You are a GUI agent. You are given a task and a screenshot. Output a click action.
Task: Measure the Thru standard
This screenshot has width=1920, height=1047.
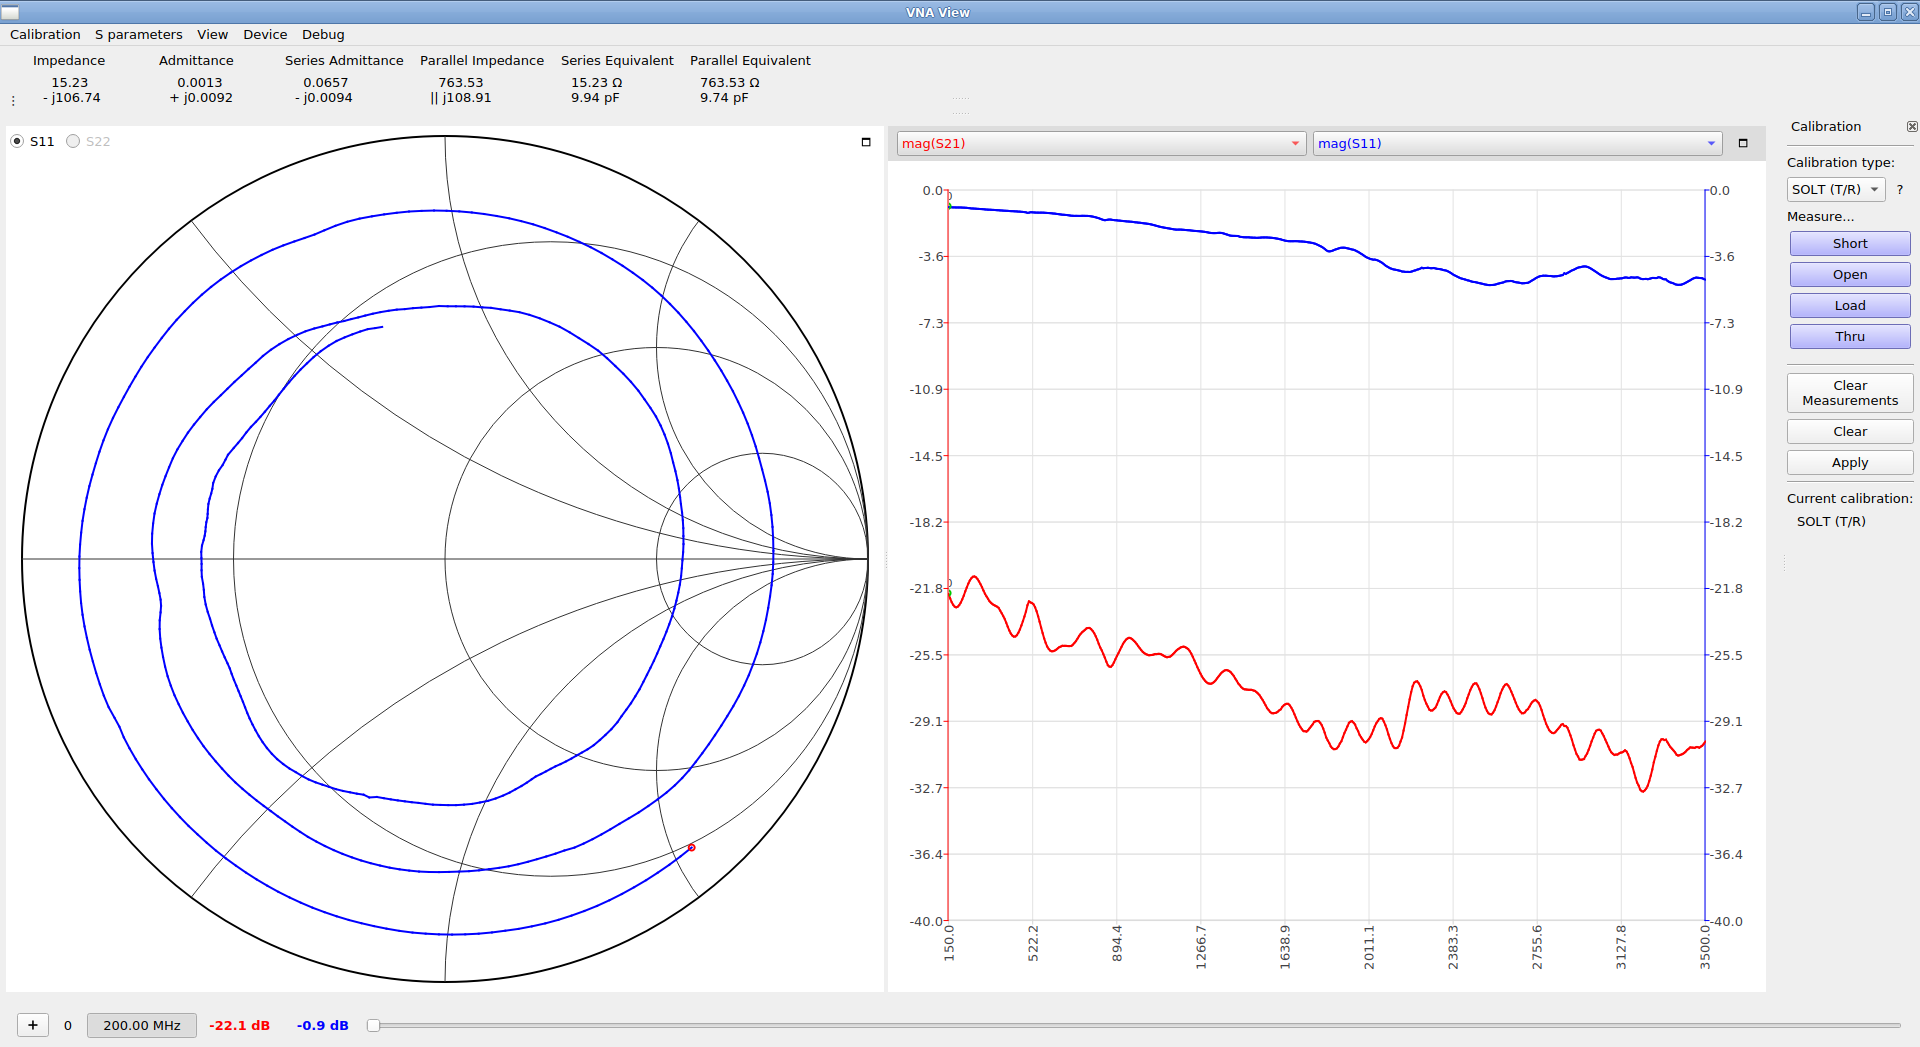coord(1850,336)
